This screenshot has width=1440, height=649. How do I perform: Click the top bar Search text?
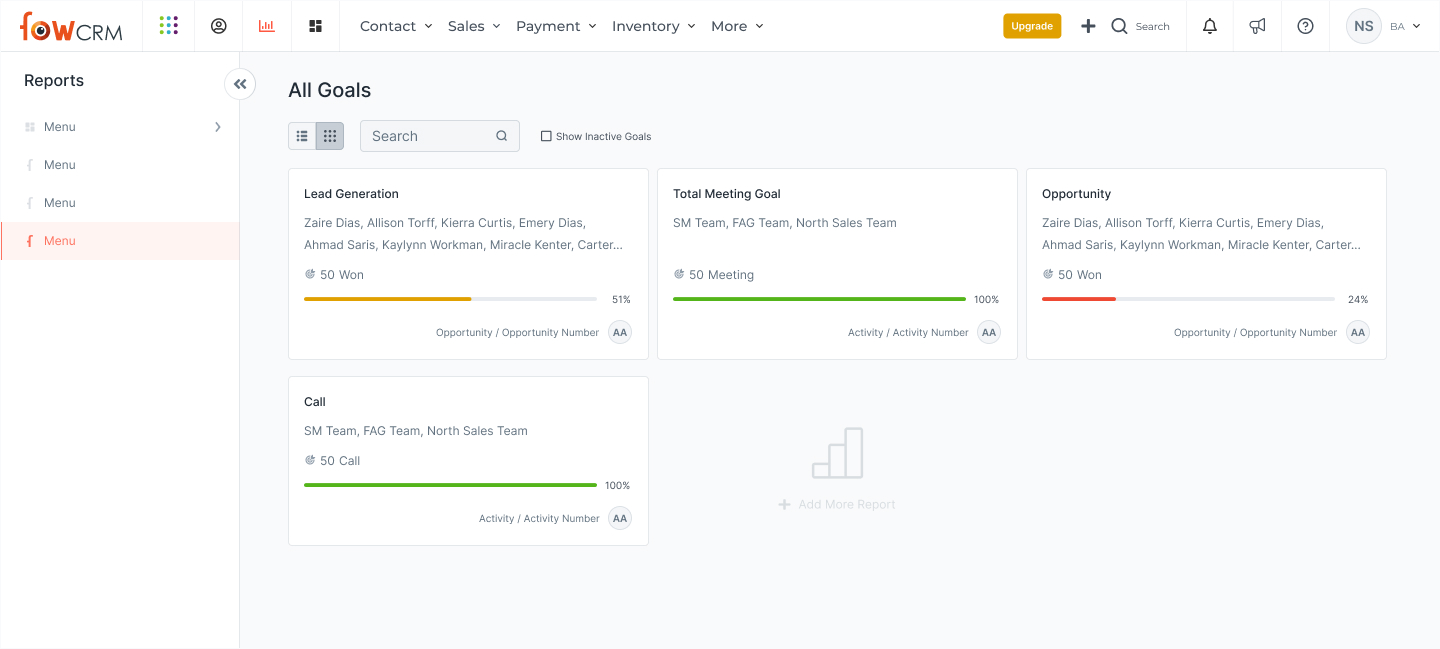pyautogui.click(x=1153, y=27)
